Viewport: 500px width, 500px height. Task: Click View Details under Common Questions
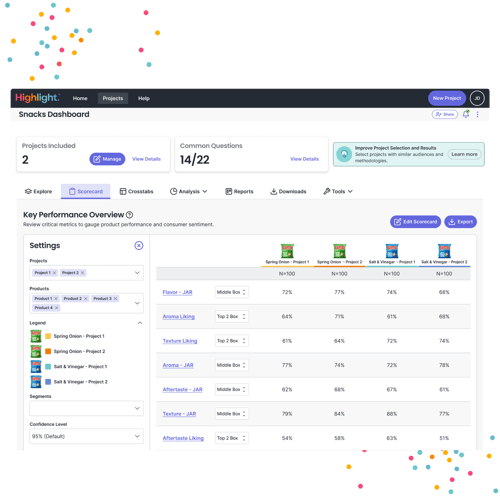coord(304,159)
